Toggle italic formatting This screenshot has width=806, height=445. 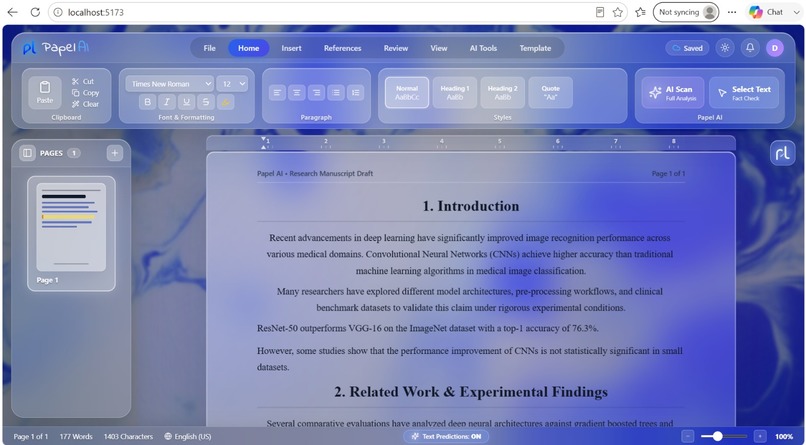tap(167, 102)
